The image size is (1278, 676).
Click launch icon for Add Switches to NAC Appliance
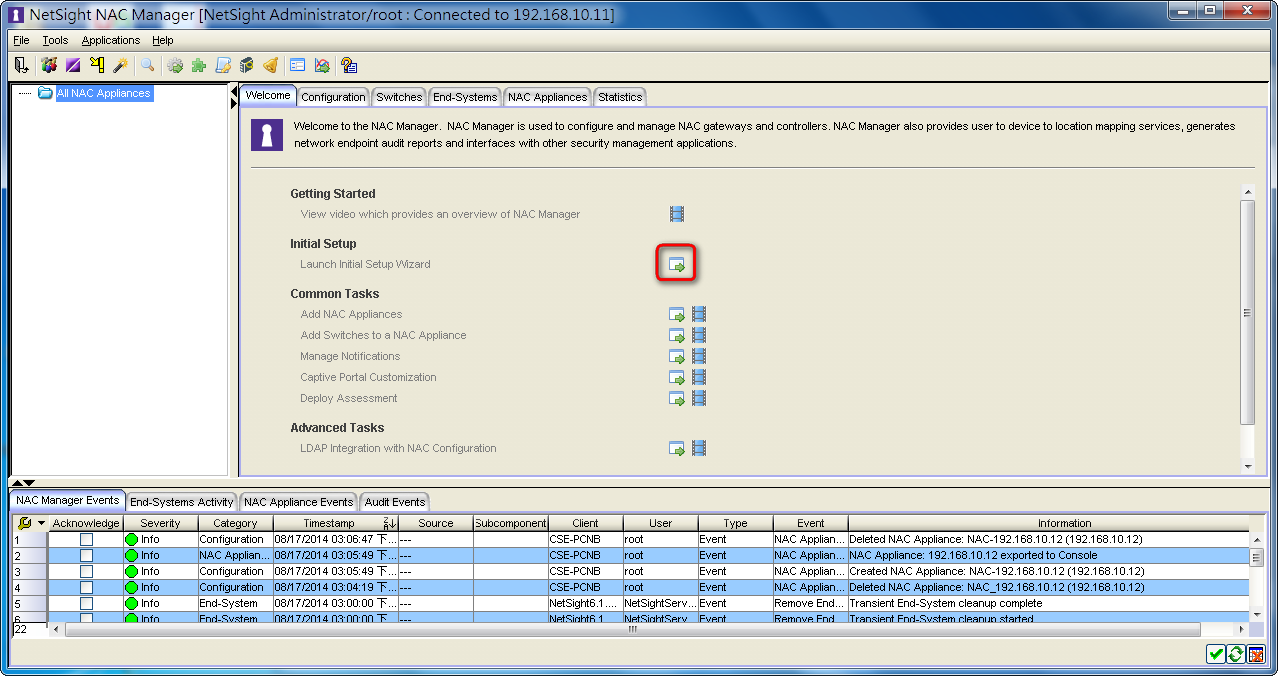click(677, 335)
